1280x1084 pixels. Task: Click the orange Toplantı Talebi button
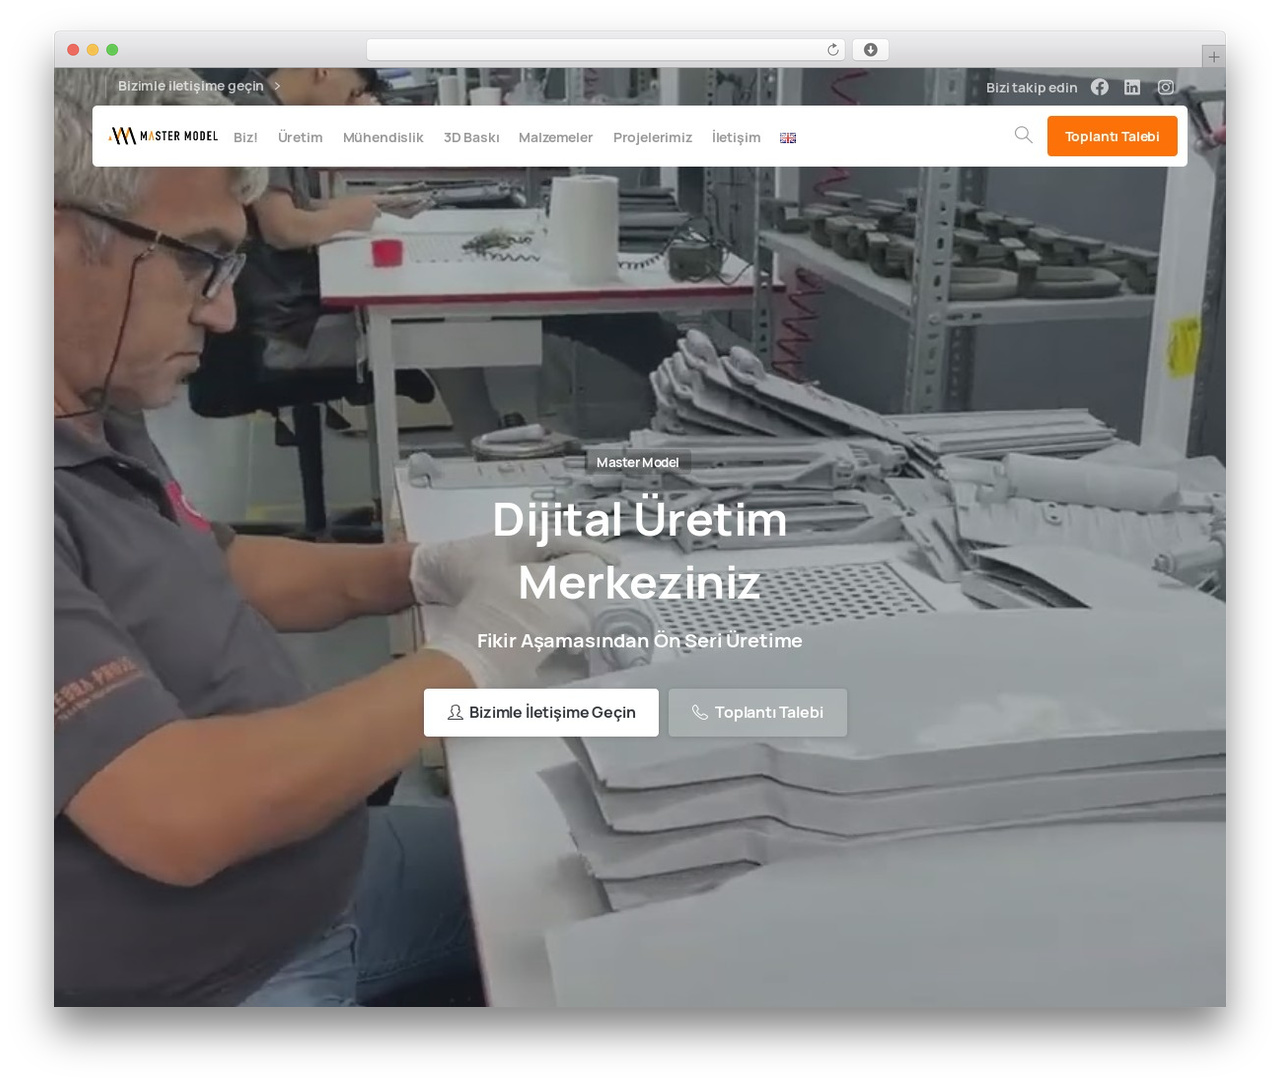pyautogui.click(x=1112, y=136)
